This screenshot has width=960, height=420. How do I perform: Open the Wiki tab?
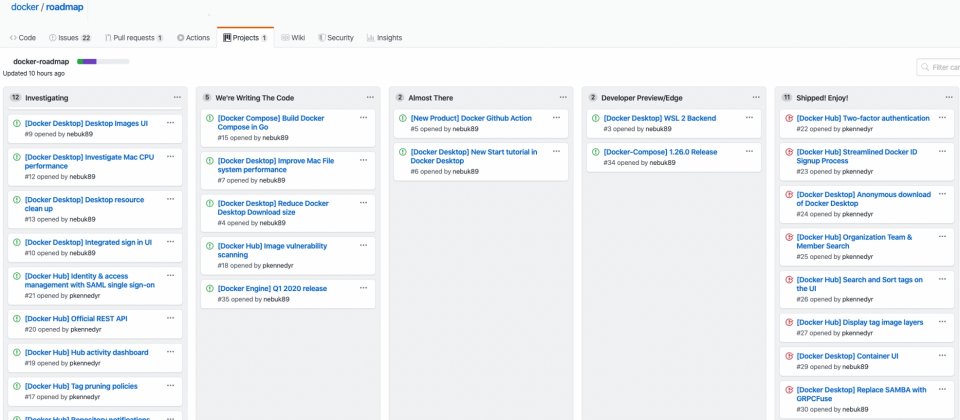pyautogui.click(x=293, y=37)
